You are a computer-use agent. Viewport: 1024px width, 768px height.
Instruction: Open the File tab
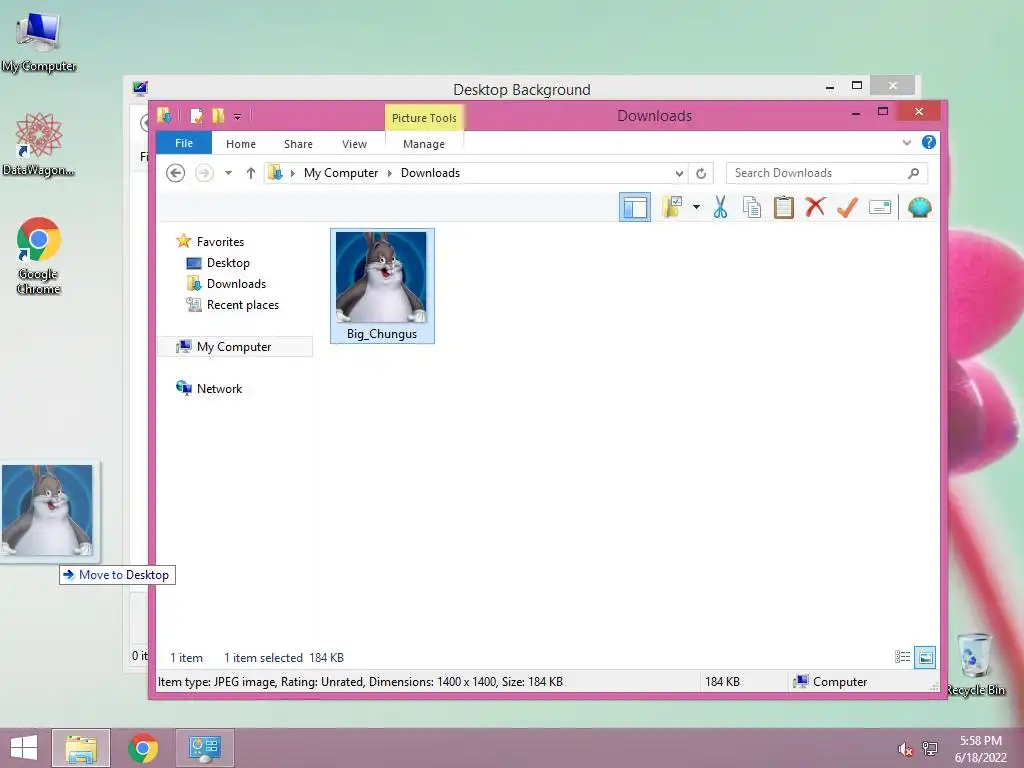pos(184,143)
